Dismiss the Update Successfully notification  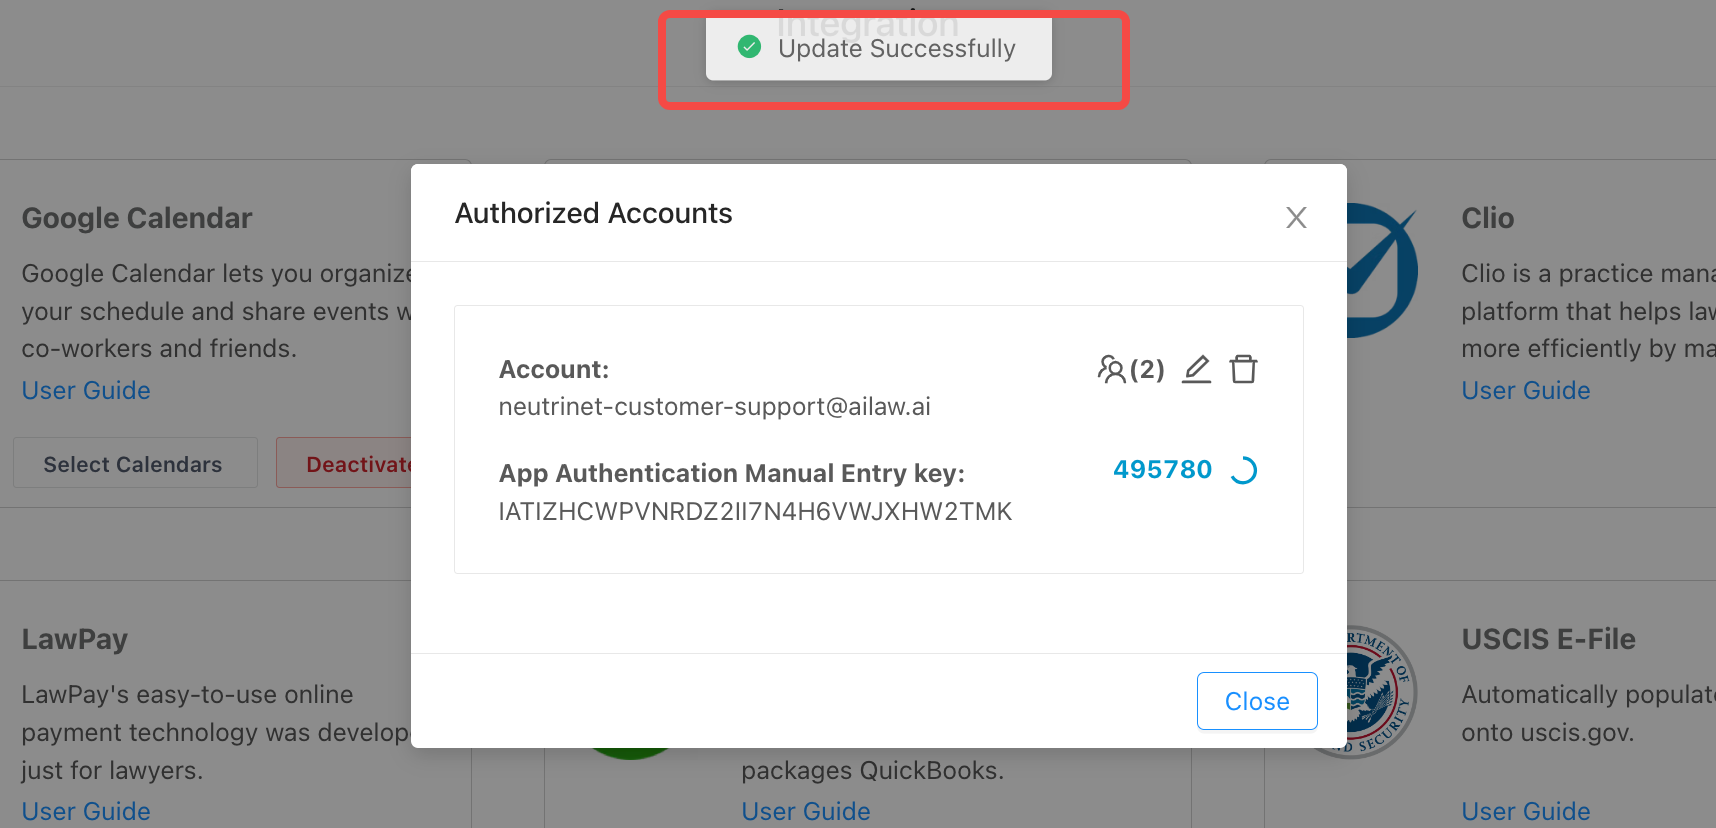[878, 48]
